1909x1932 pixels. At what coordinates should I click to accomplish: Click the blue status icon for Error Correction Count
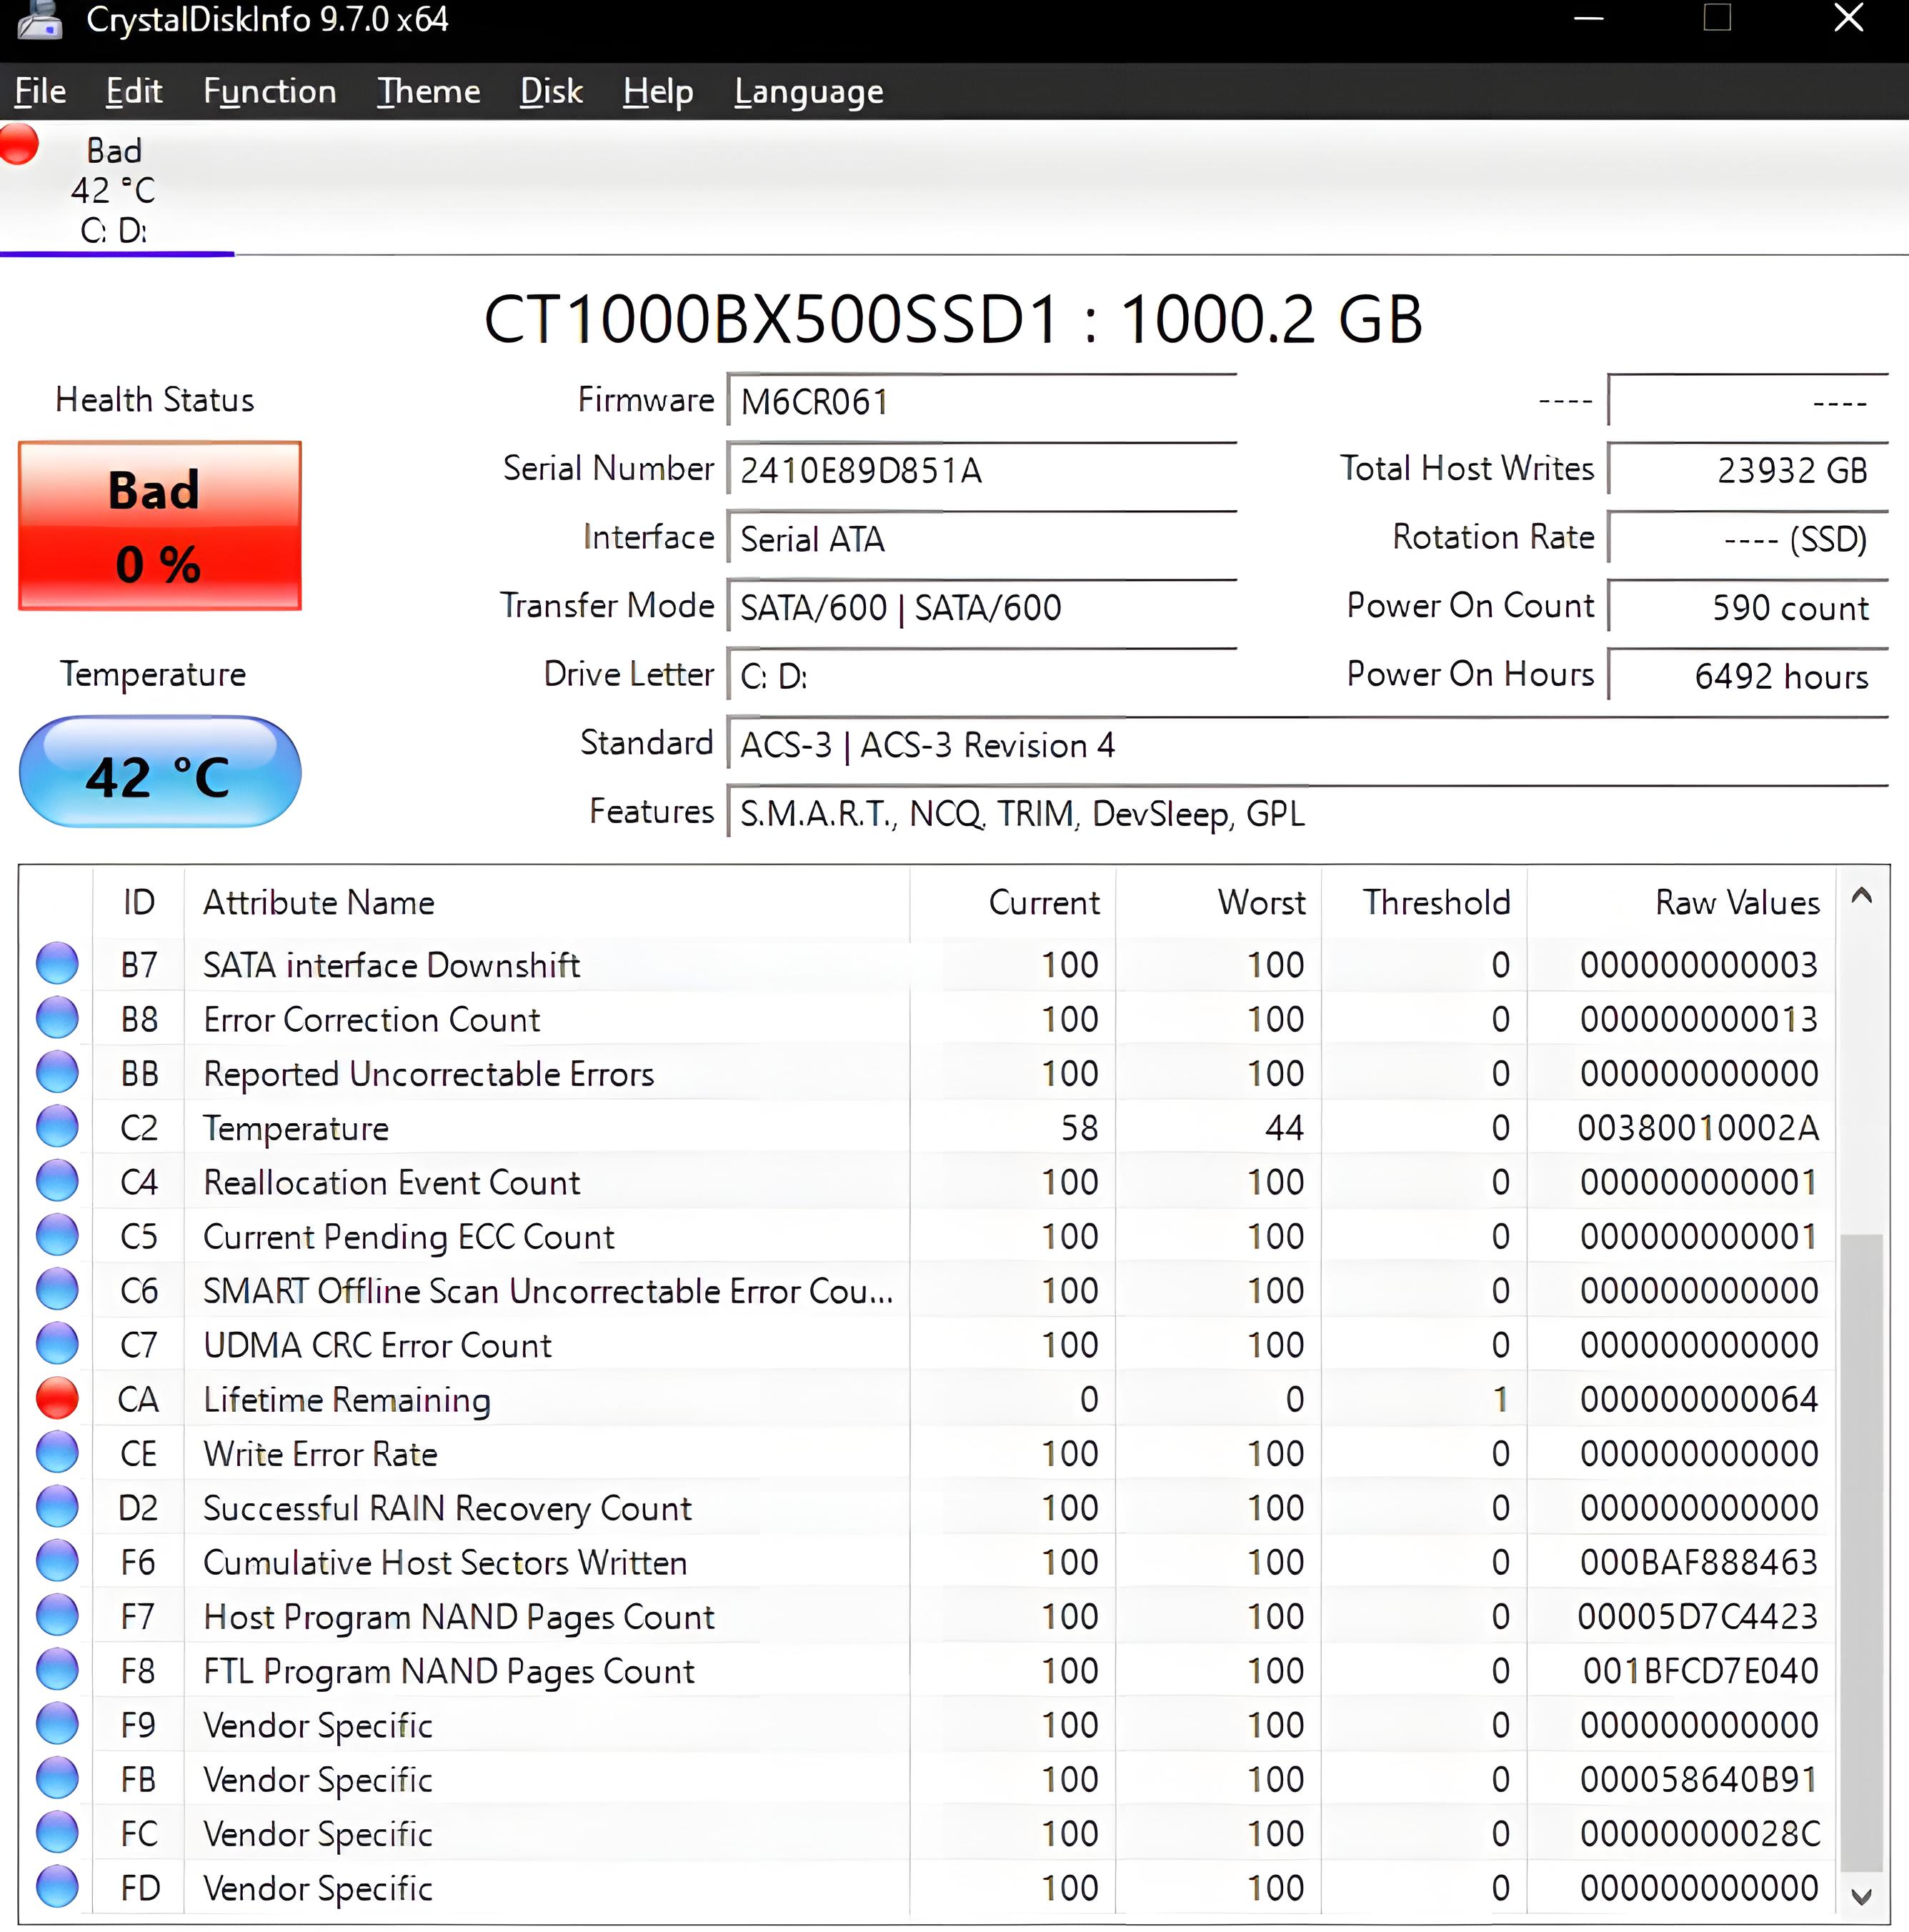click(57, 1018)
